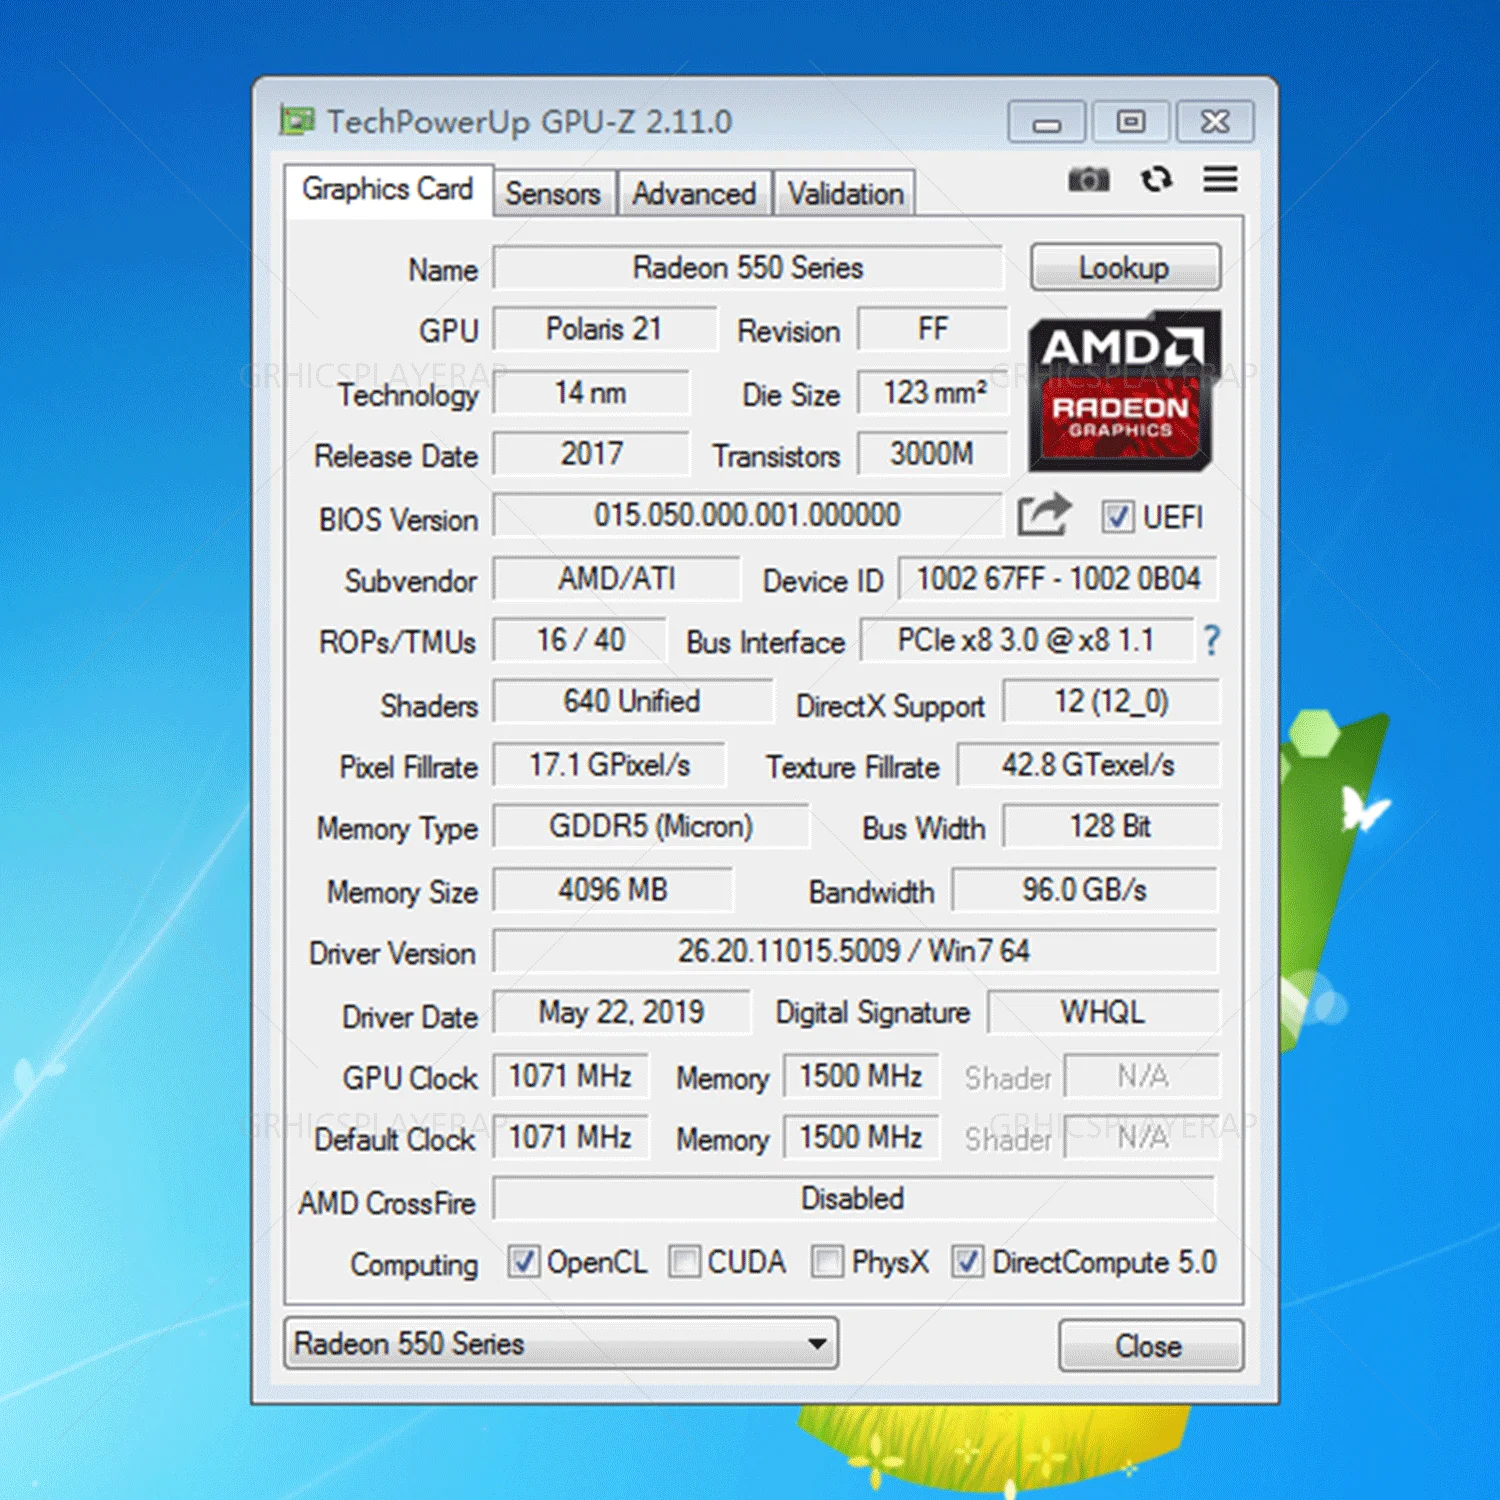Click the GPU Clock row Memory 1500 MHz

[861, 1076]
